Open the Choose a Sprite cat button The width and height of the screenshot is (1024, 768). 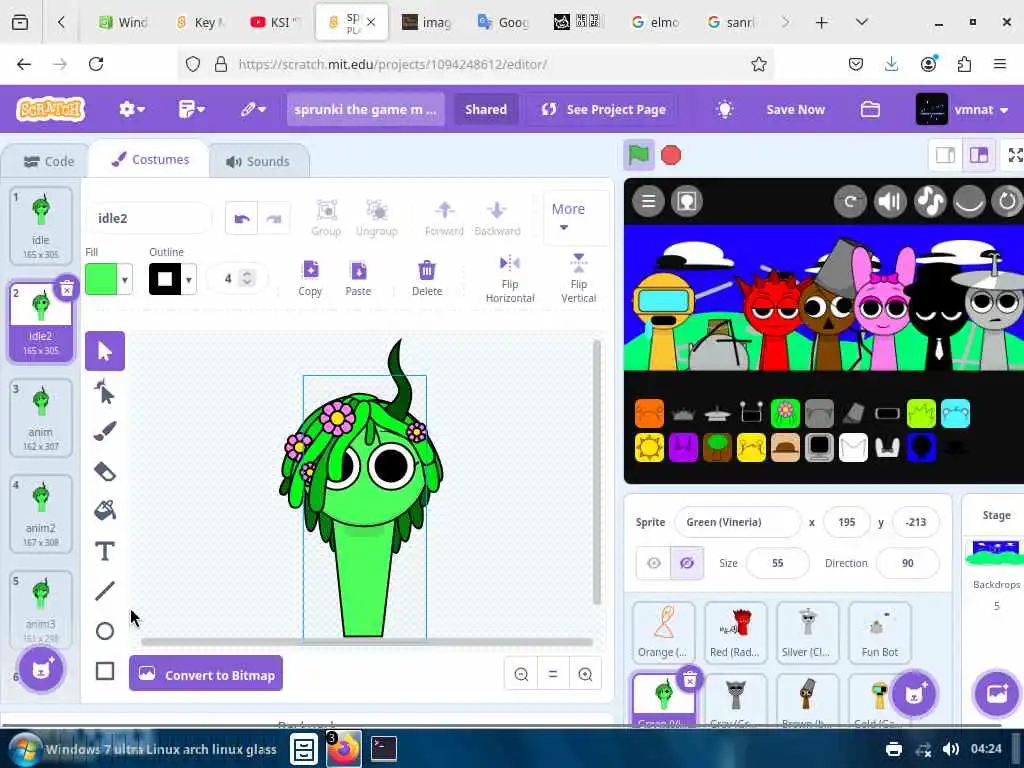tap(914, 694)
